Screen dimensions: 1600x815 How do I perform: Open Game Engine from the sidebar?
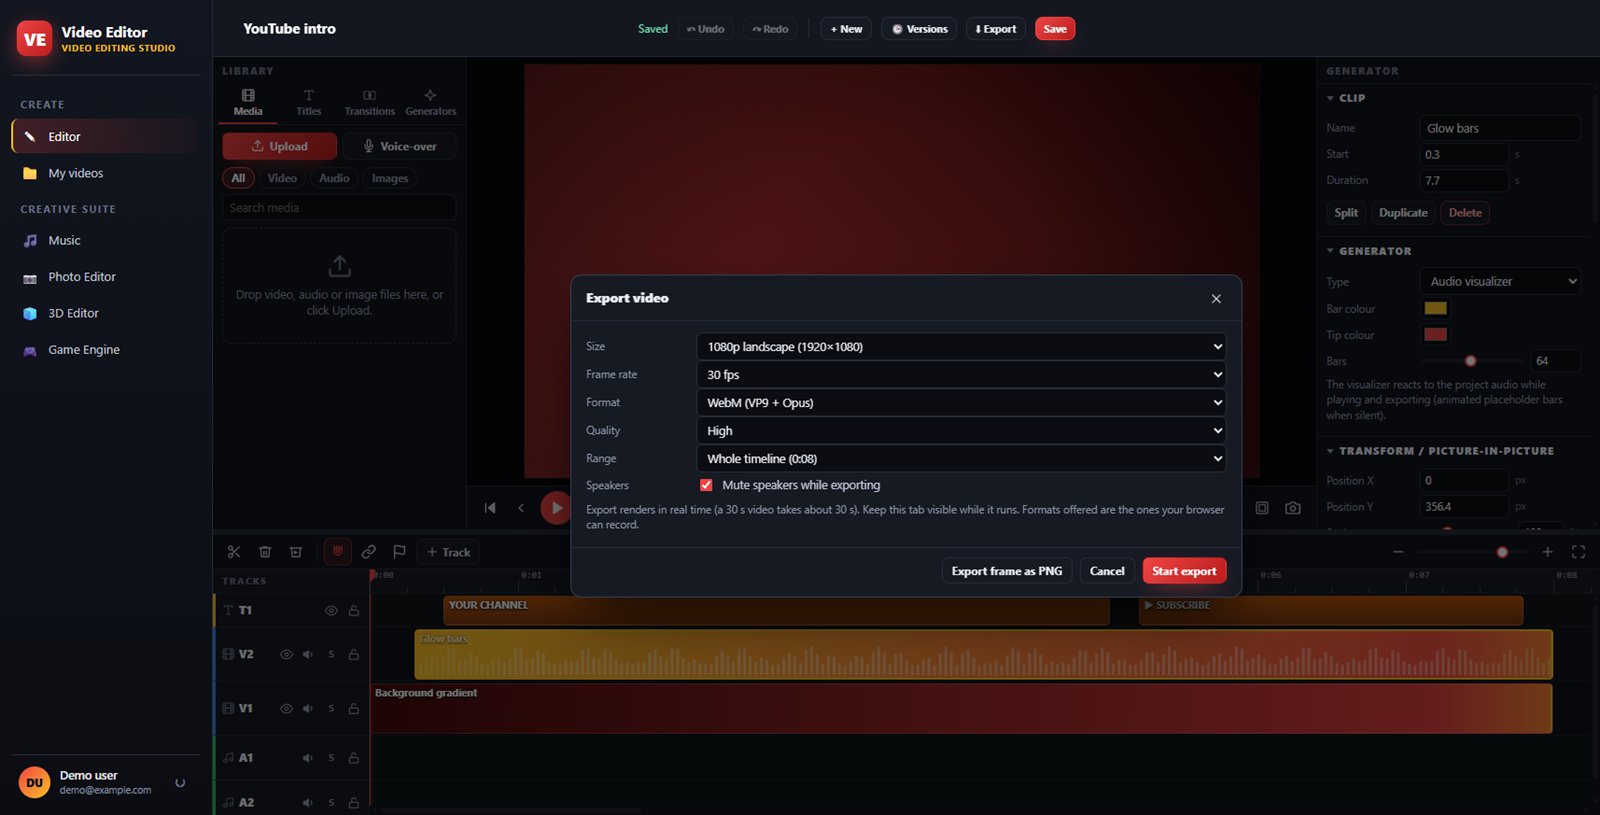106,350
